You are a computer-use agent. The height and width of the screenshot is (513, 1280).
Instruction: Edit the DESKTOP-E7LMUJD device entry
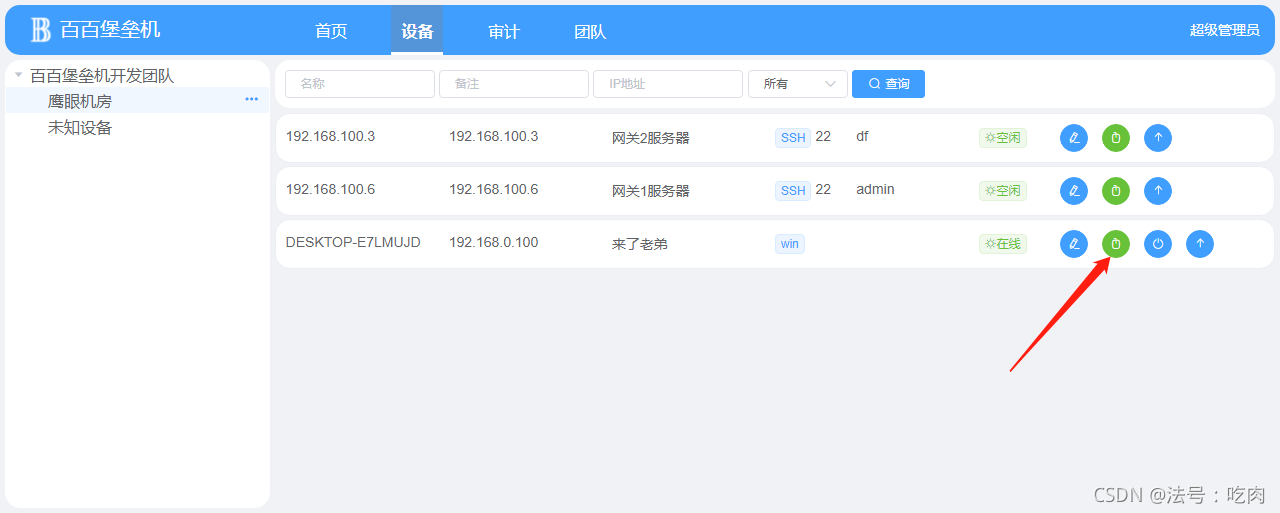tap(1074, 244)
